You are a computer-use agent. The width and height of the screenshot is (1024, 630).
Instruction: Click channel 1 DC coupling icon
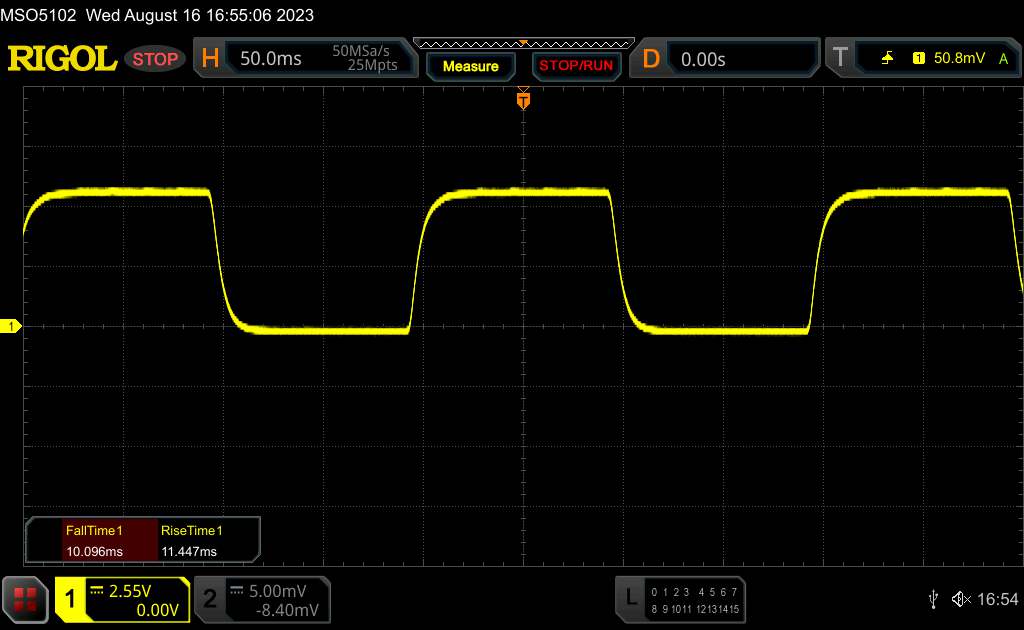tap(96, 591)
